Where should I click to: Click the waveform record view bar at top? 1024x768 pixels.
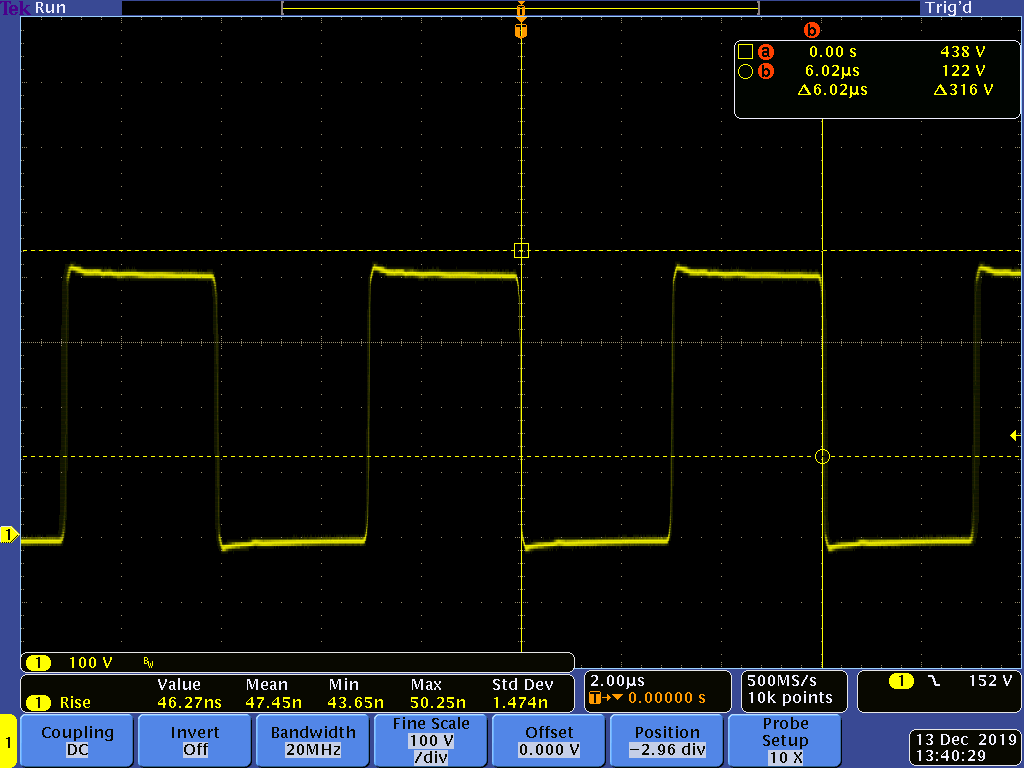520,8
